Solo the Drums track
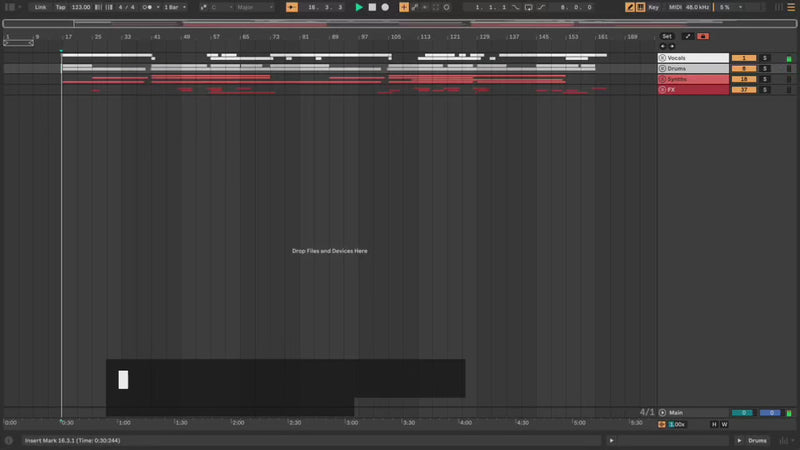The height and width of the screenshot is (450, 800). point(765,68)
